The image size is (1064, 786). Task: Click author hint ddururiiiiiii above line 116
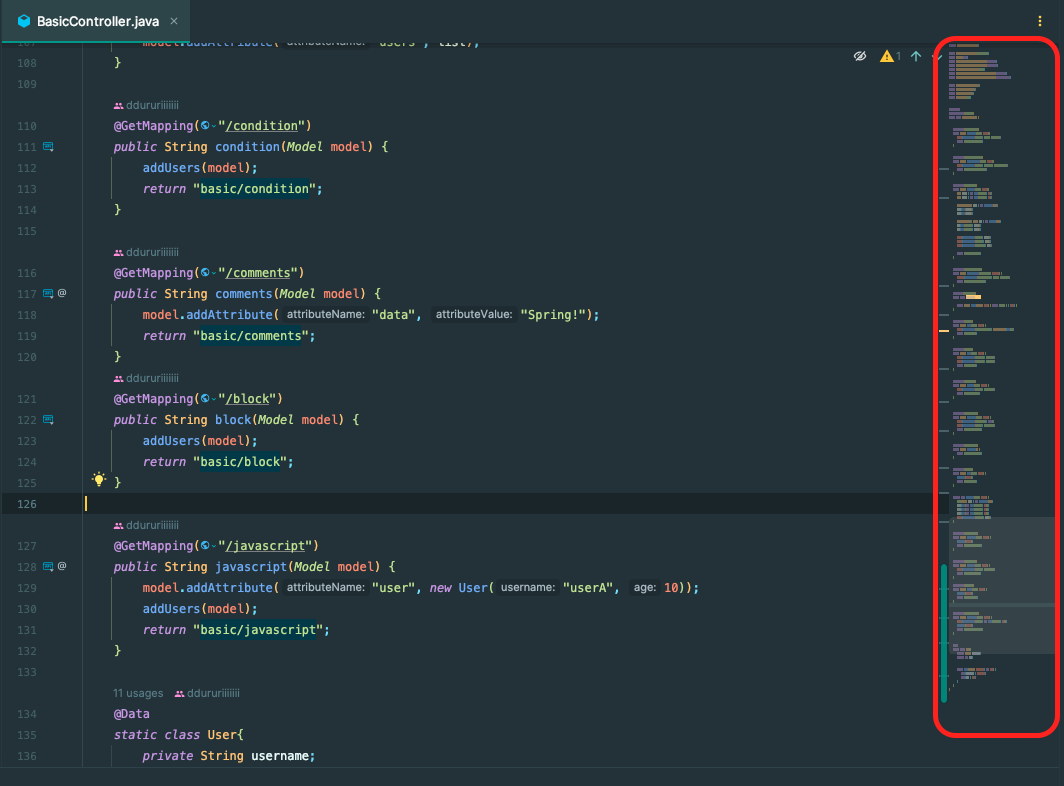click(x=146, y=252)
